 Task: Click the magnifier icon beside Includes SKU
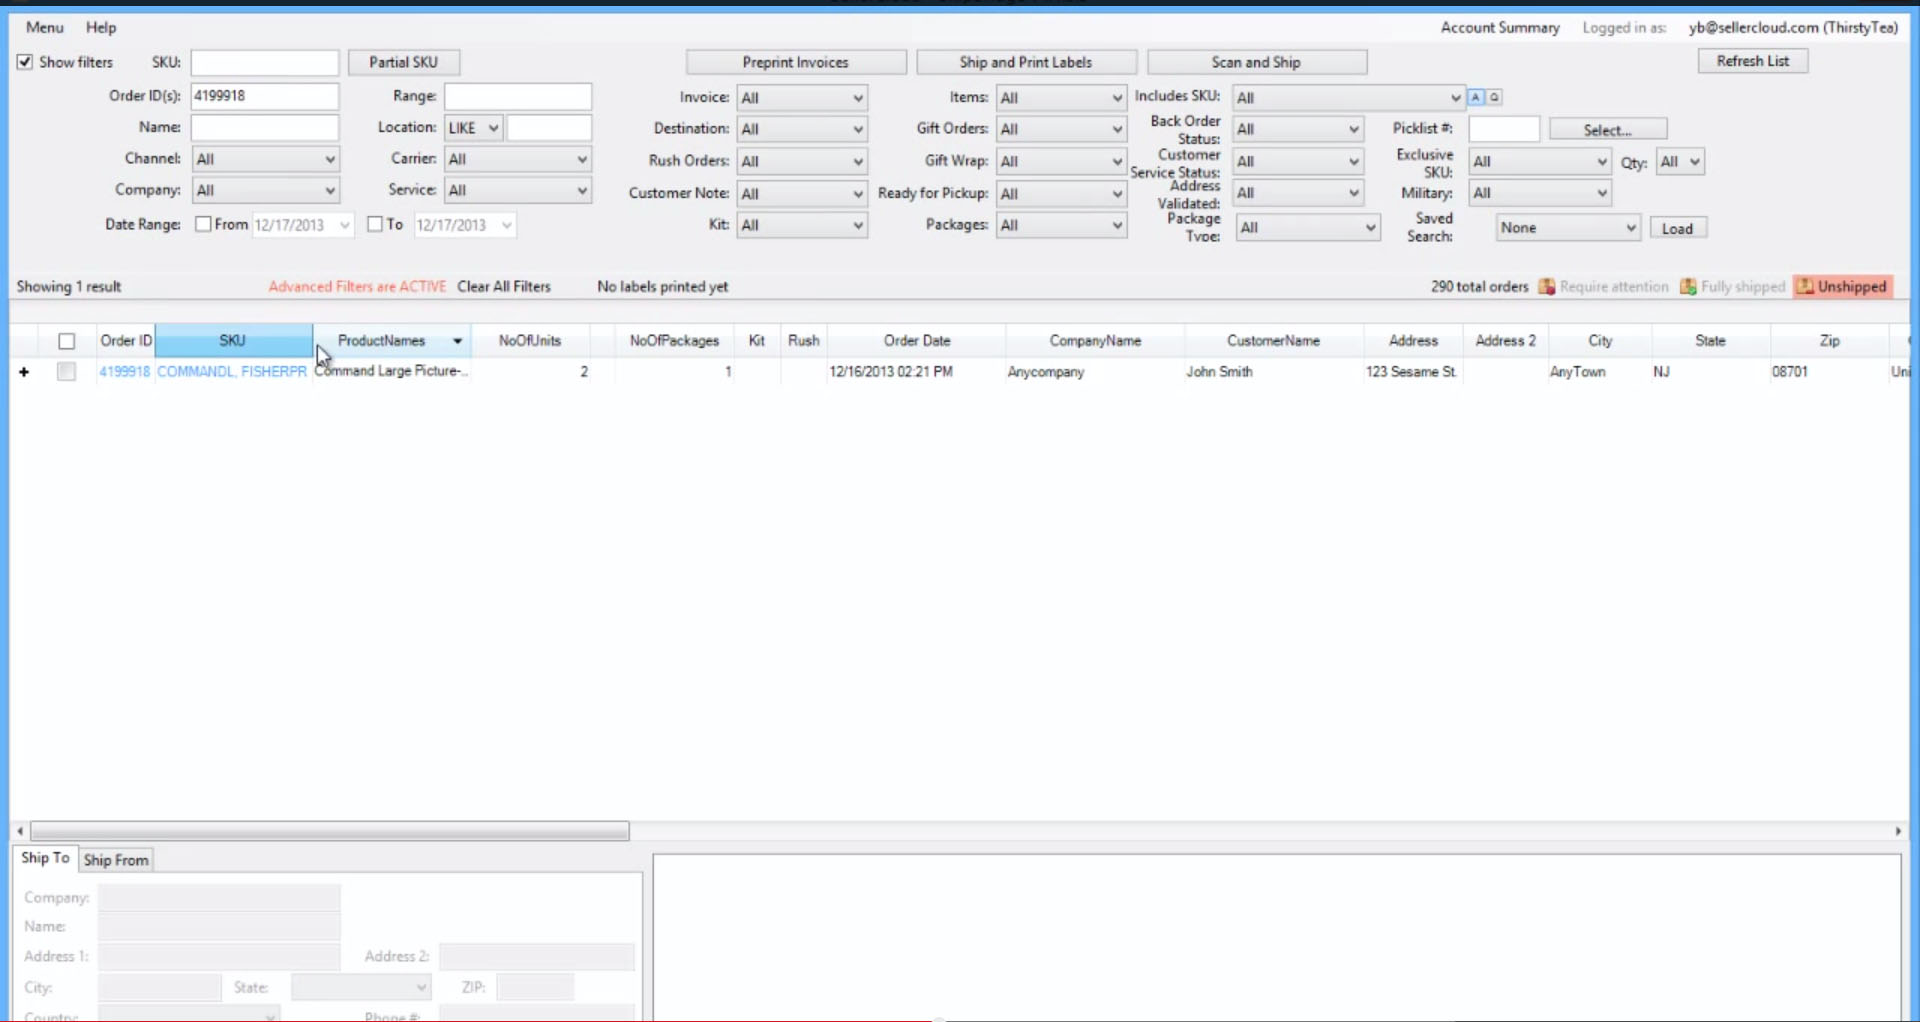tap(1494, 97)
